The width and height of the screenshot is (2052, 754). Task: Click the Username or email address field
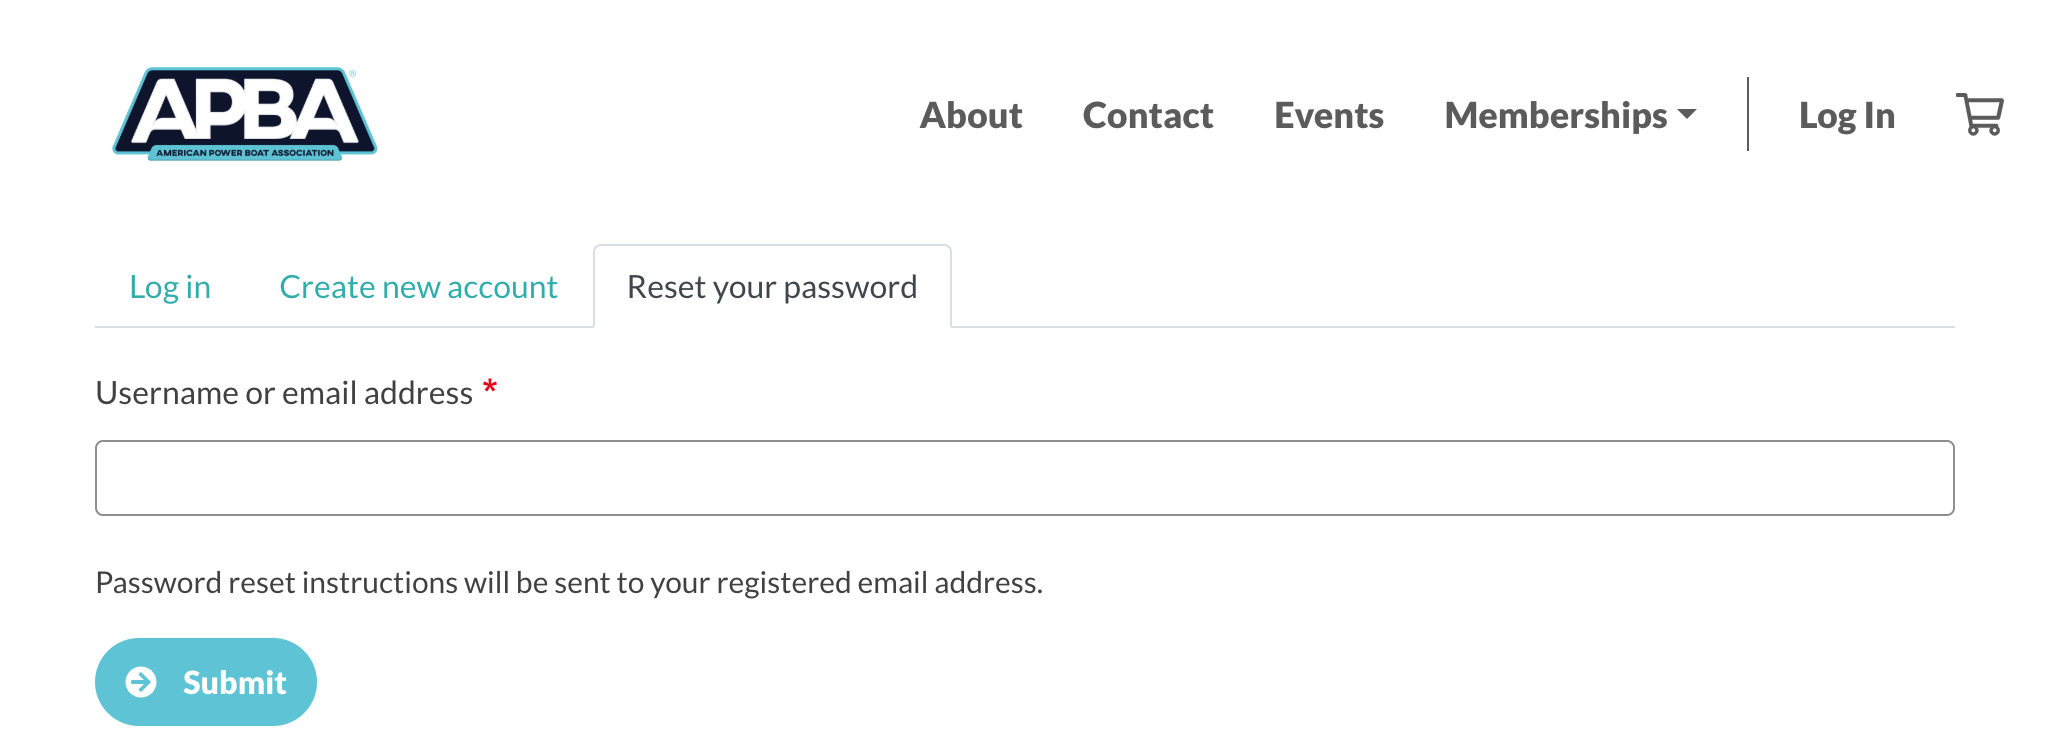tap(1024, 477)
